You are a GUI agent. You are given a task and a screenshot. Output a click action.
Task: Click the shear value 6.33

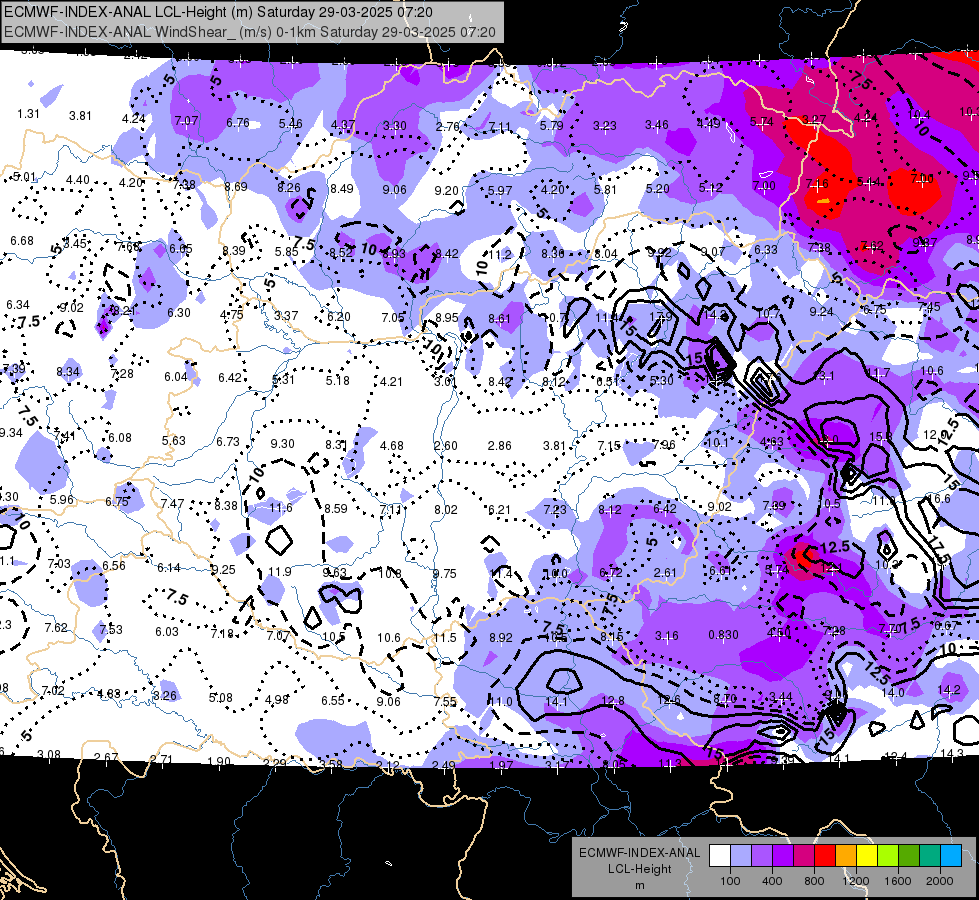(x=766, y=249)
